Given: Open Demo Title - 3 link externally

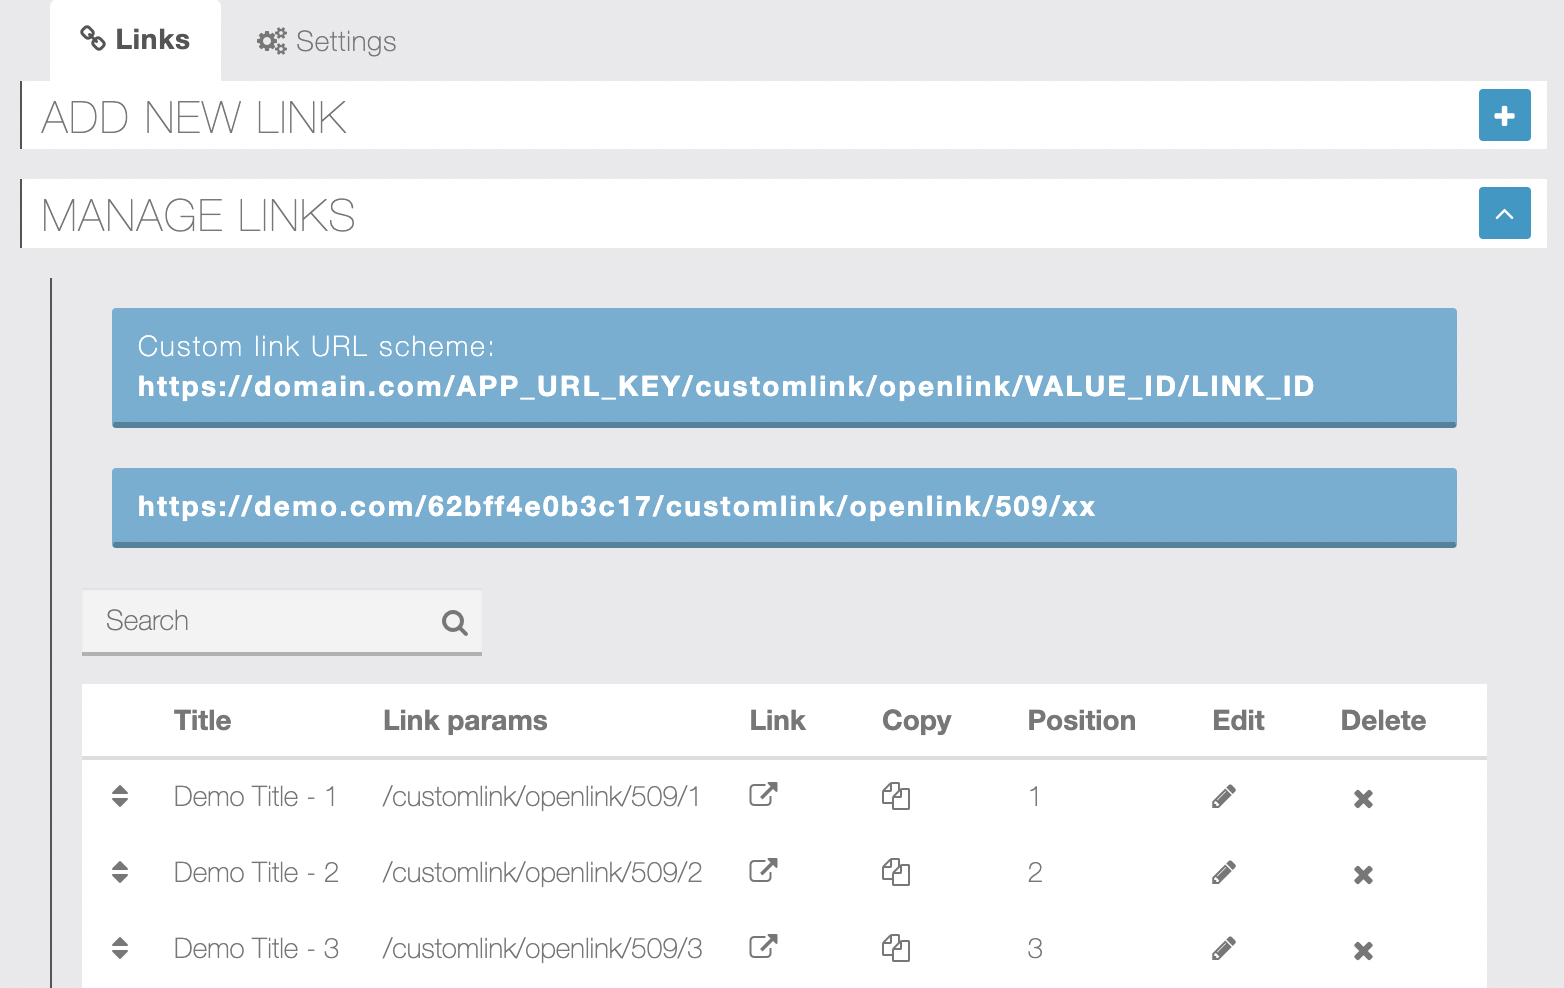Looking at the screenshot, I should pyautogui.click(x=762, y=947).
